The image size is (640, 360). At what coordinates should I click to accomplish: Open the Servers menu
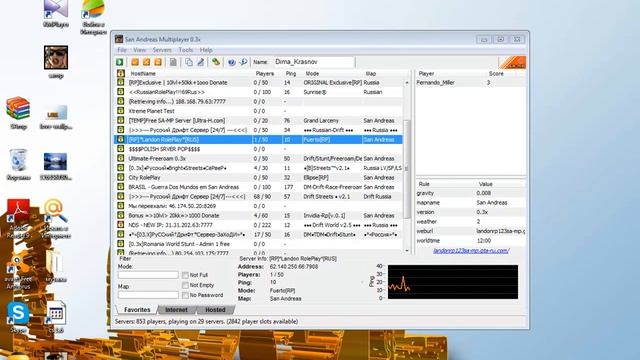(162, 50)
